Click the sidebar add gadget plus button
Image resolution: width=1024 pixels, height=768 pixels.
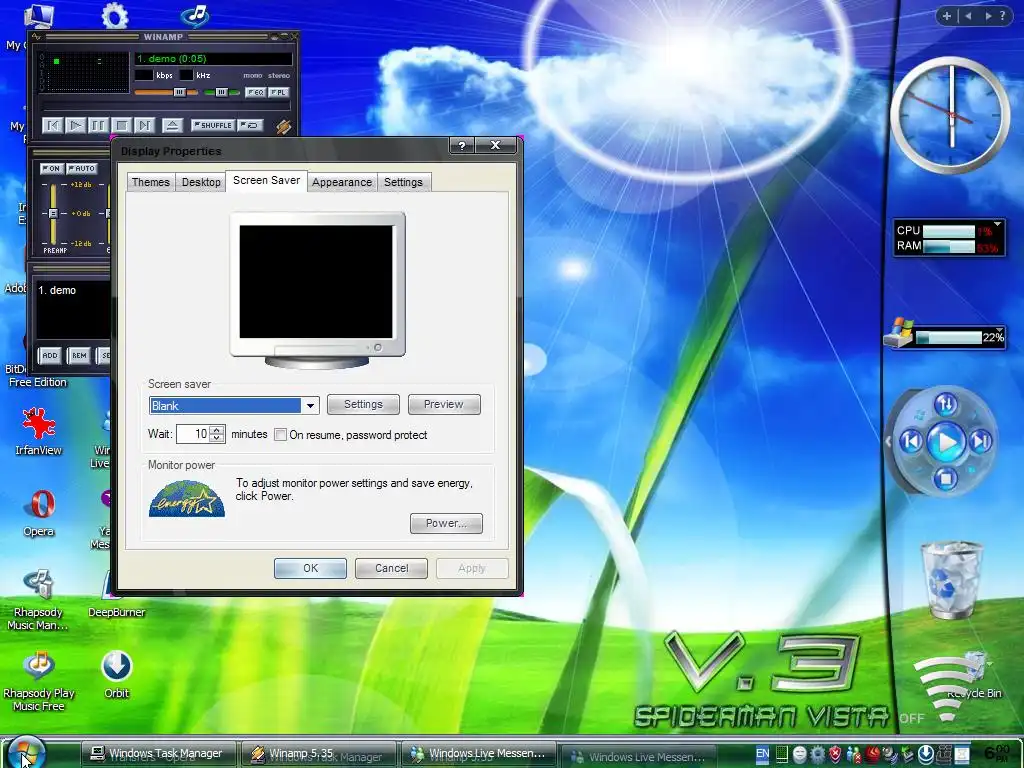tap(947, 16)
